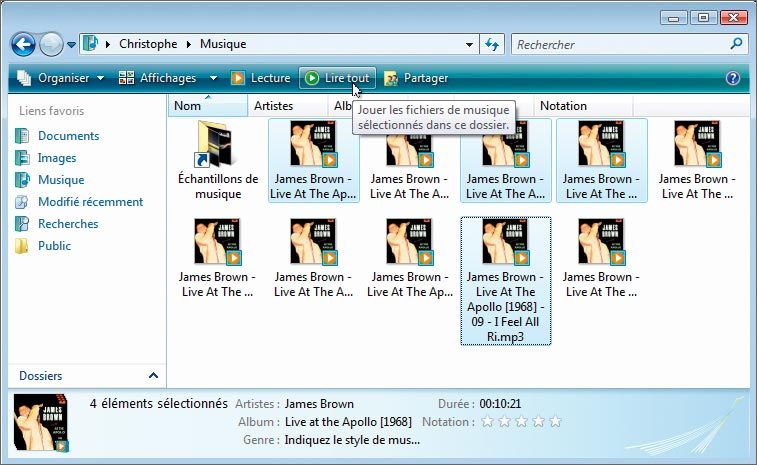
Task: Click the Liens favoris heading
Action: (x=52, y=111)
